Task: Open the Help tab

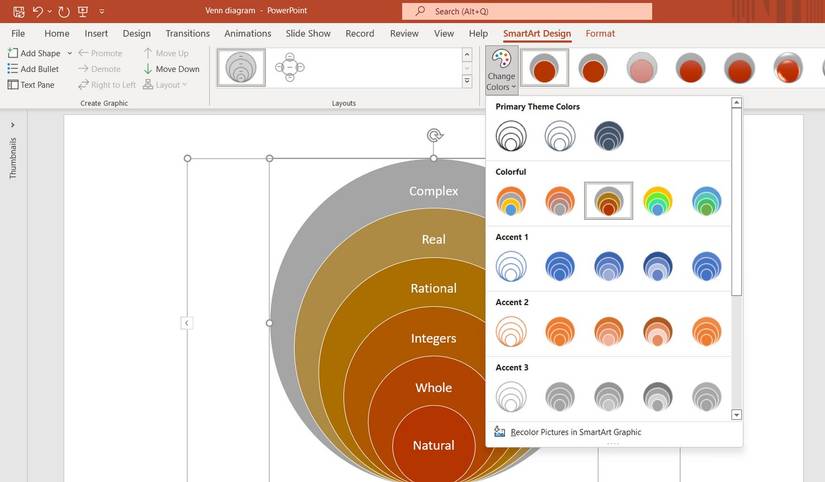Action: pyautogui.click(x=478, y=33)
